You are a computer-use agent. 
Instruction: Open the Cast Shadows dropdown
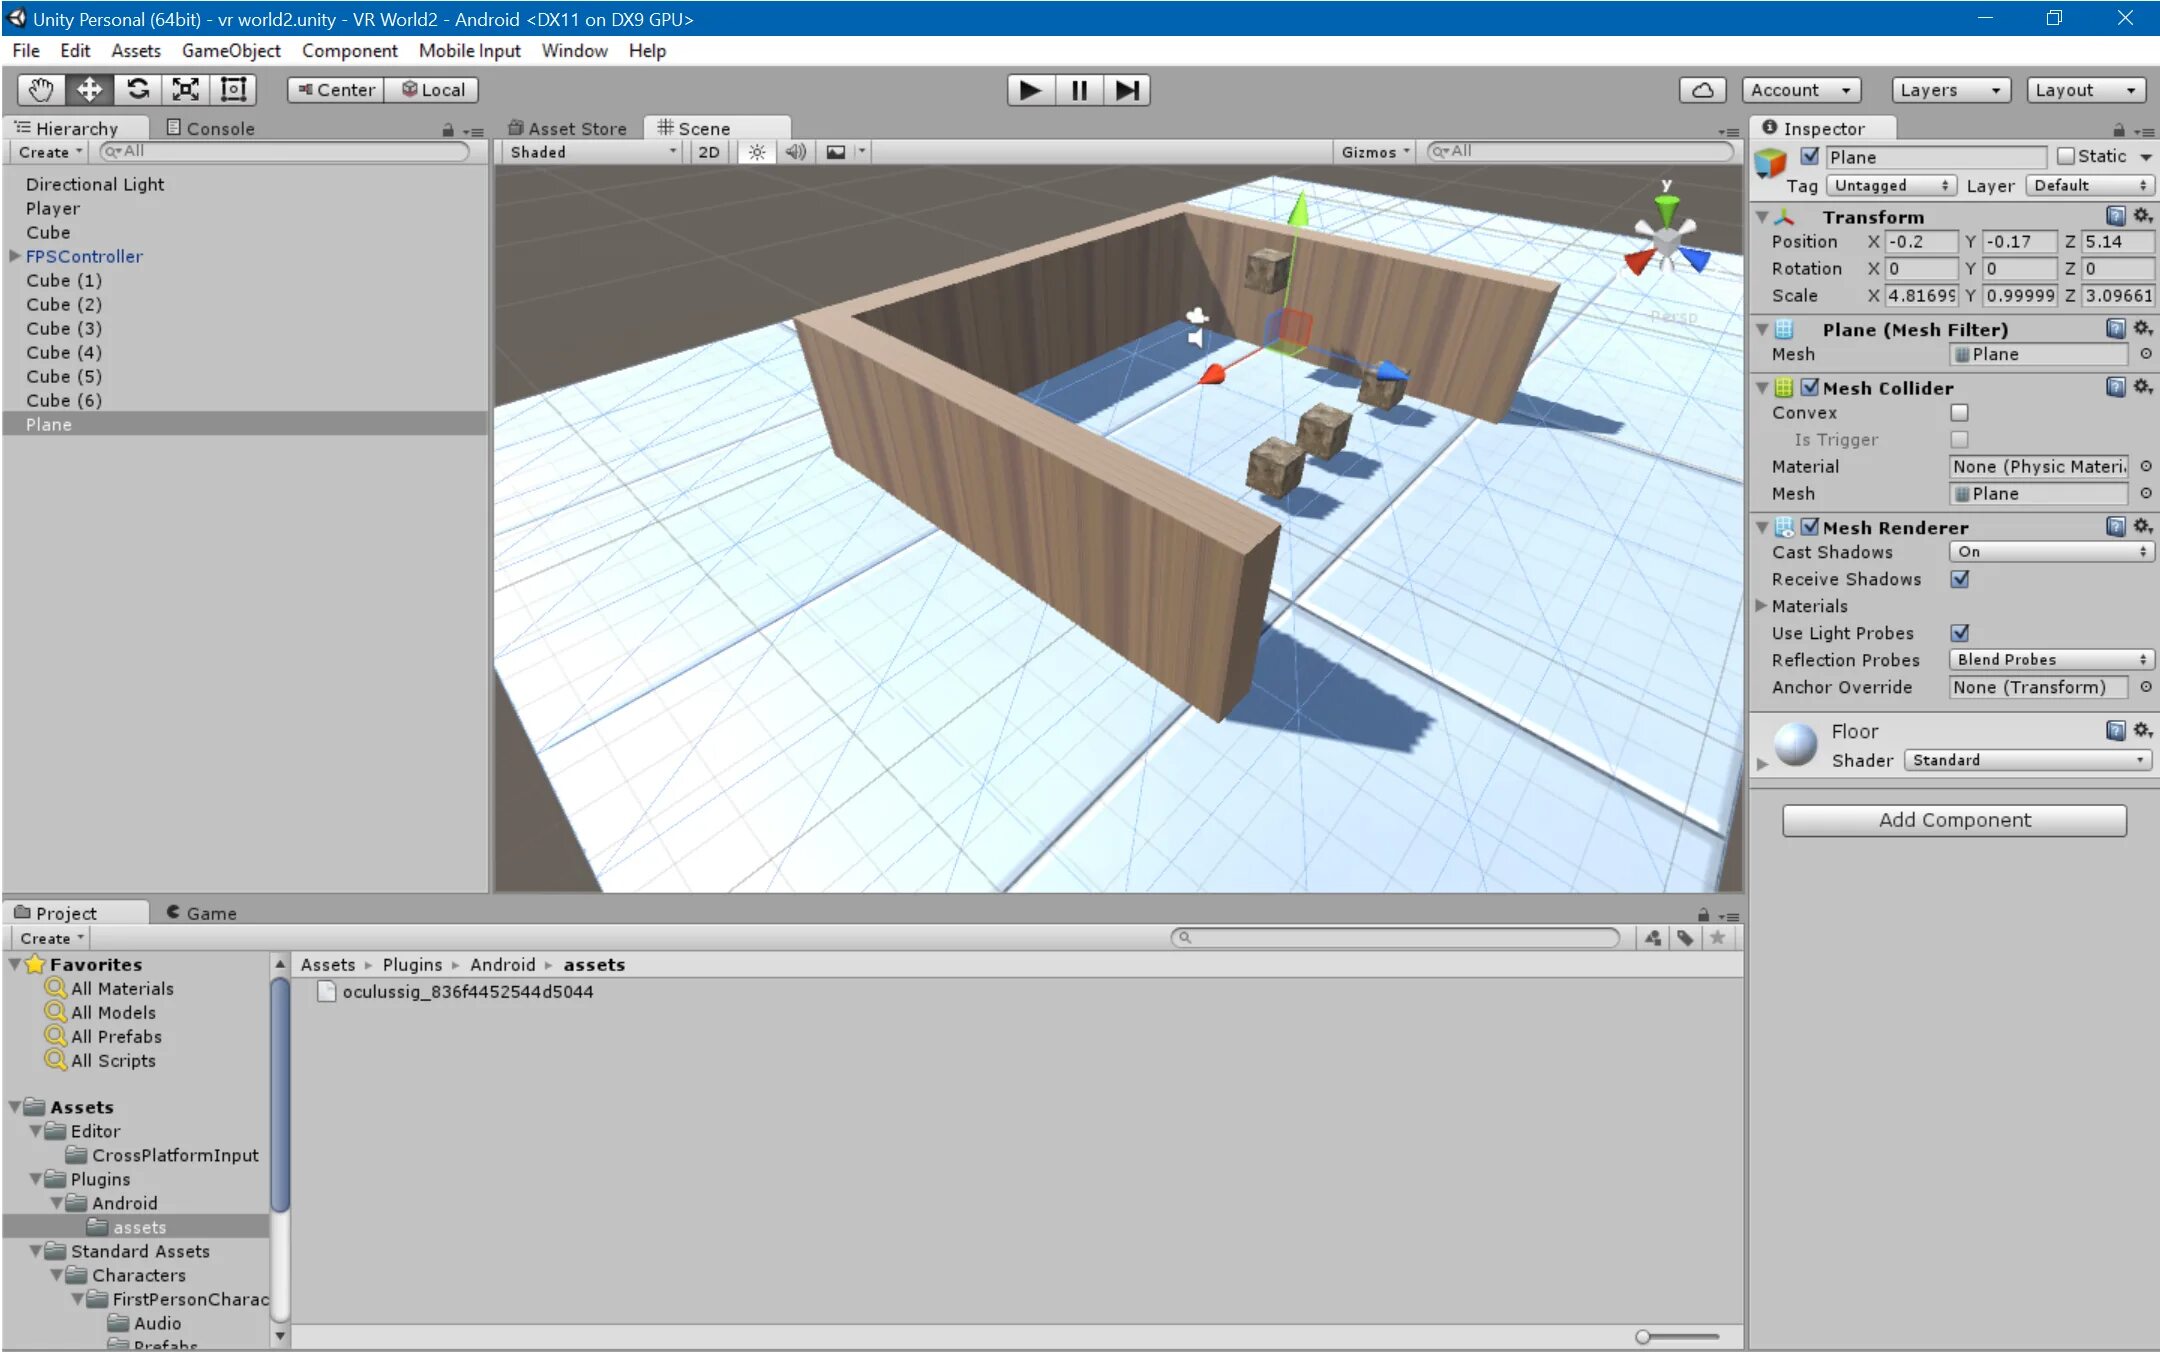tap(2051, 552)
